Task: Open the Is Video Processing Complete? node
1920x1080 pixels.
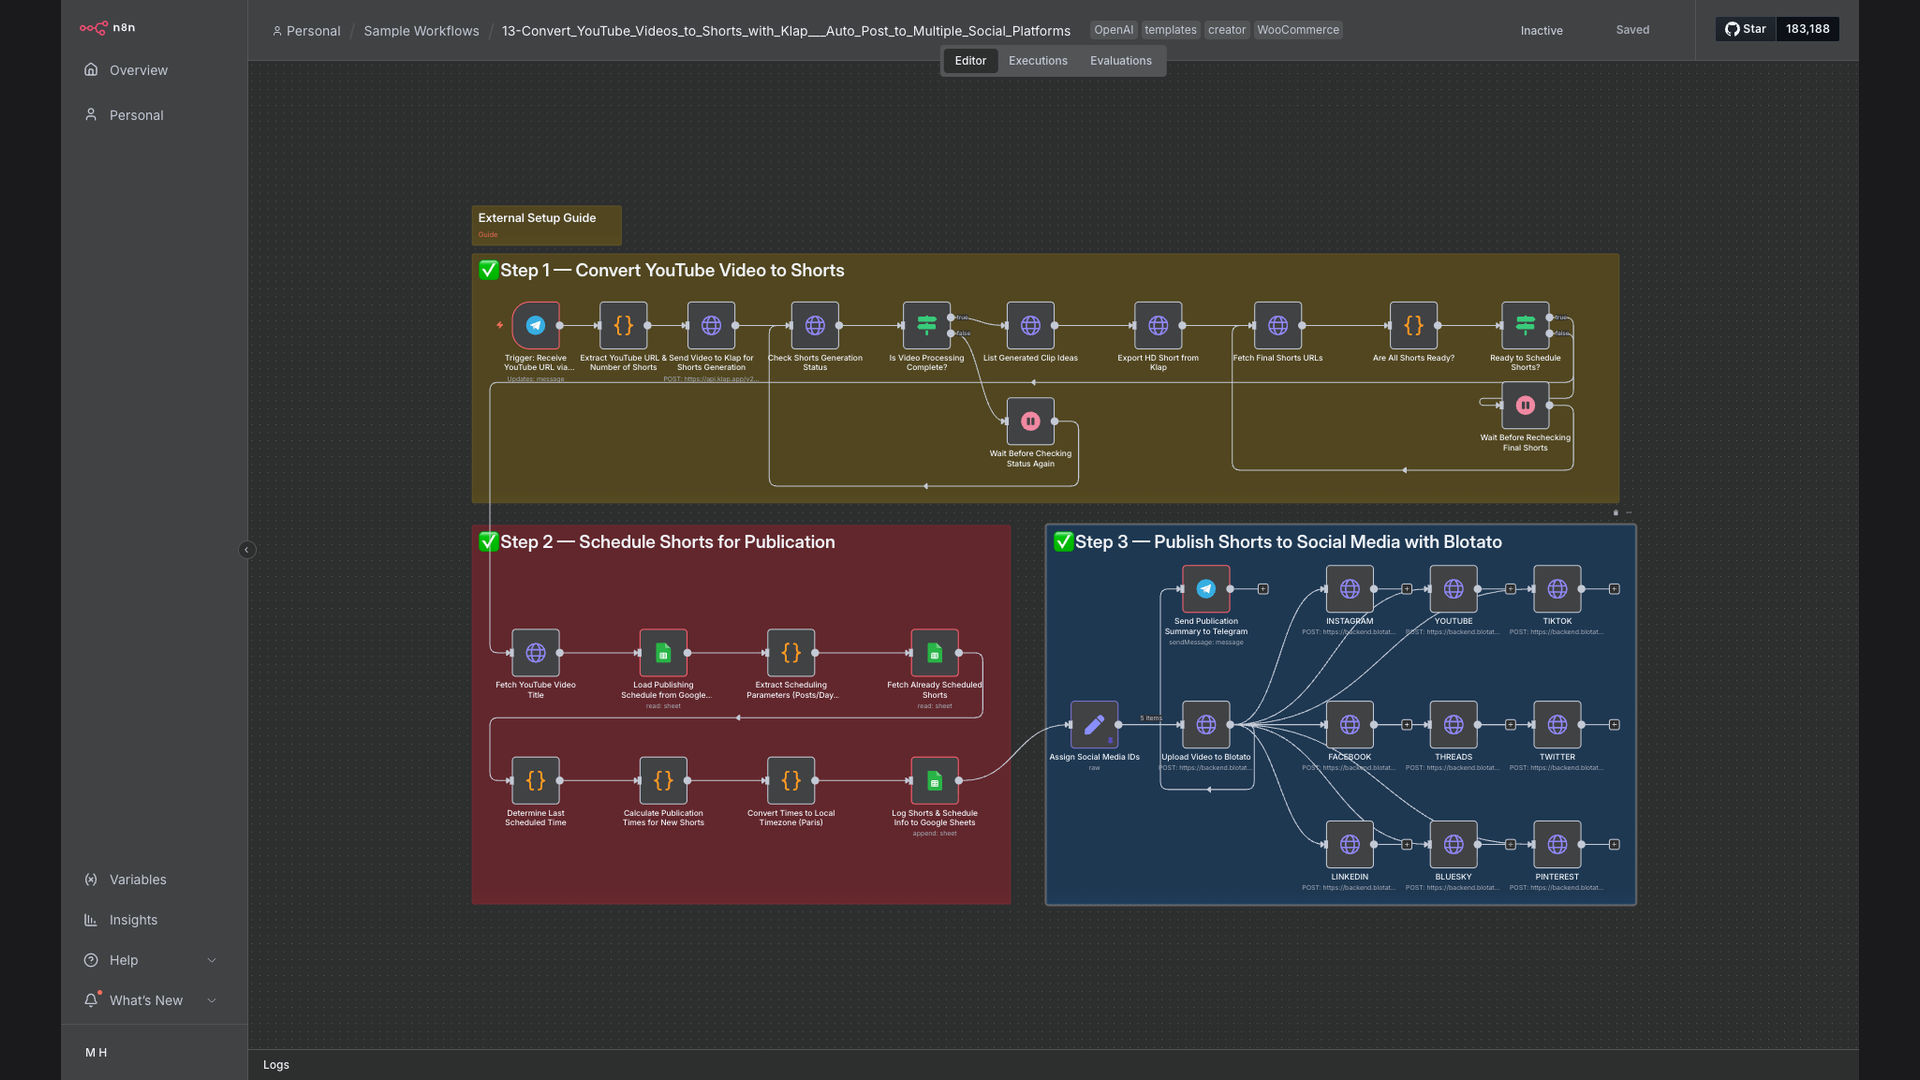Action: 927,325
